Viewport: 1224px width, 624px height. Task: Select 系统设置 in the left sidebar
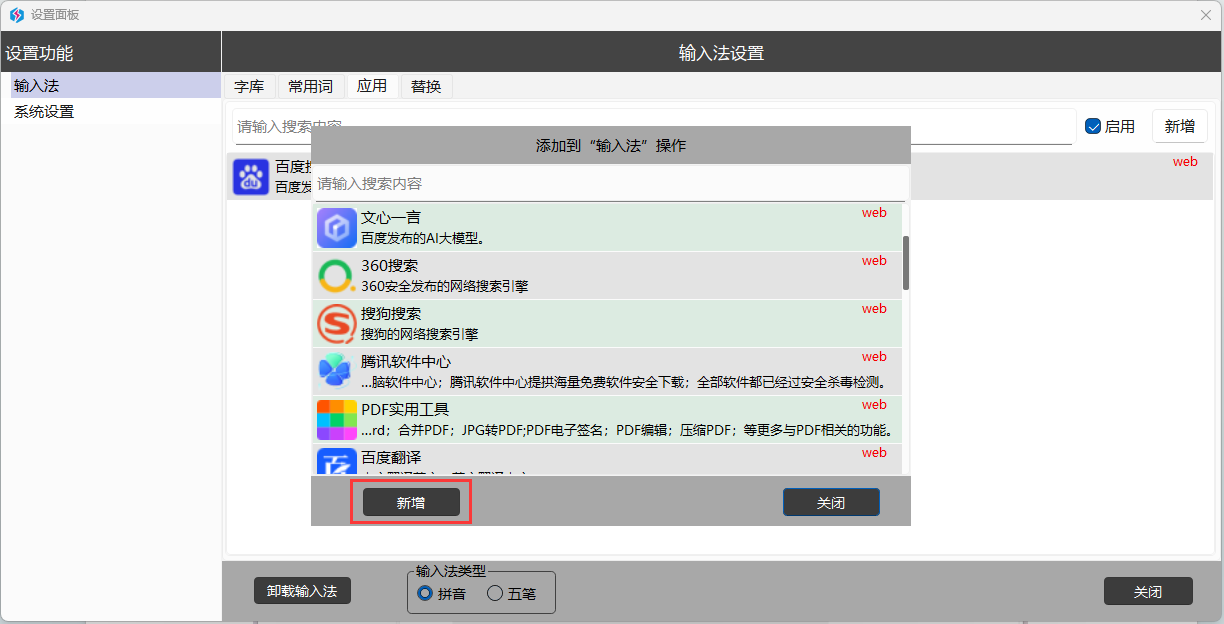(44, 112)
